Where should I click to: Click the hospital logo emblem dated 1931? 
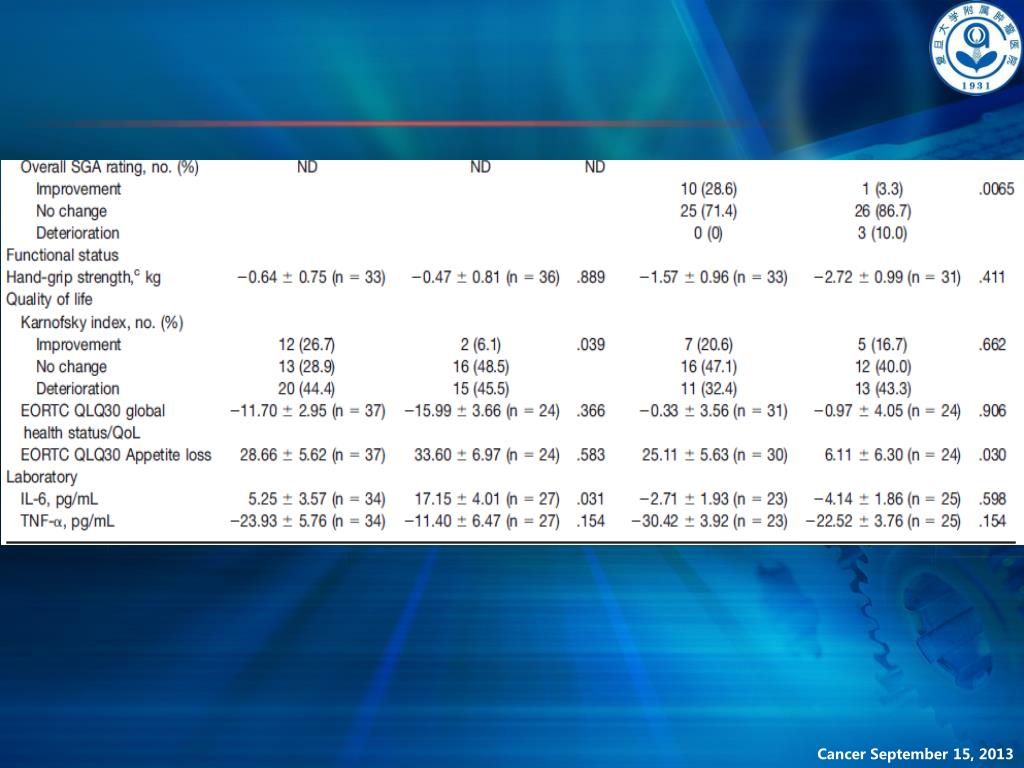(x=975, y=48)
